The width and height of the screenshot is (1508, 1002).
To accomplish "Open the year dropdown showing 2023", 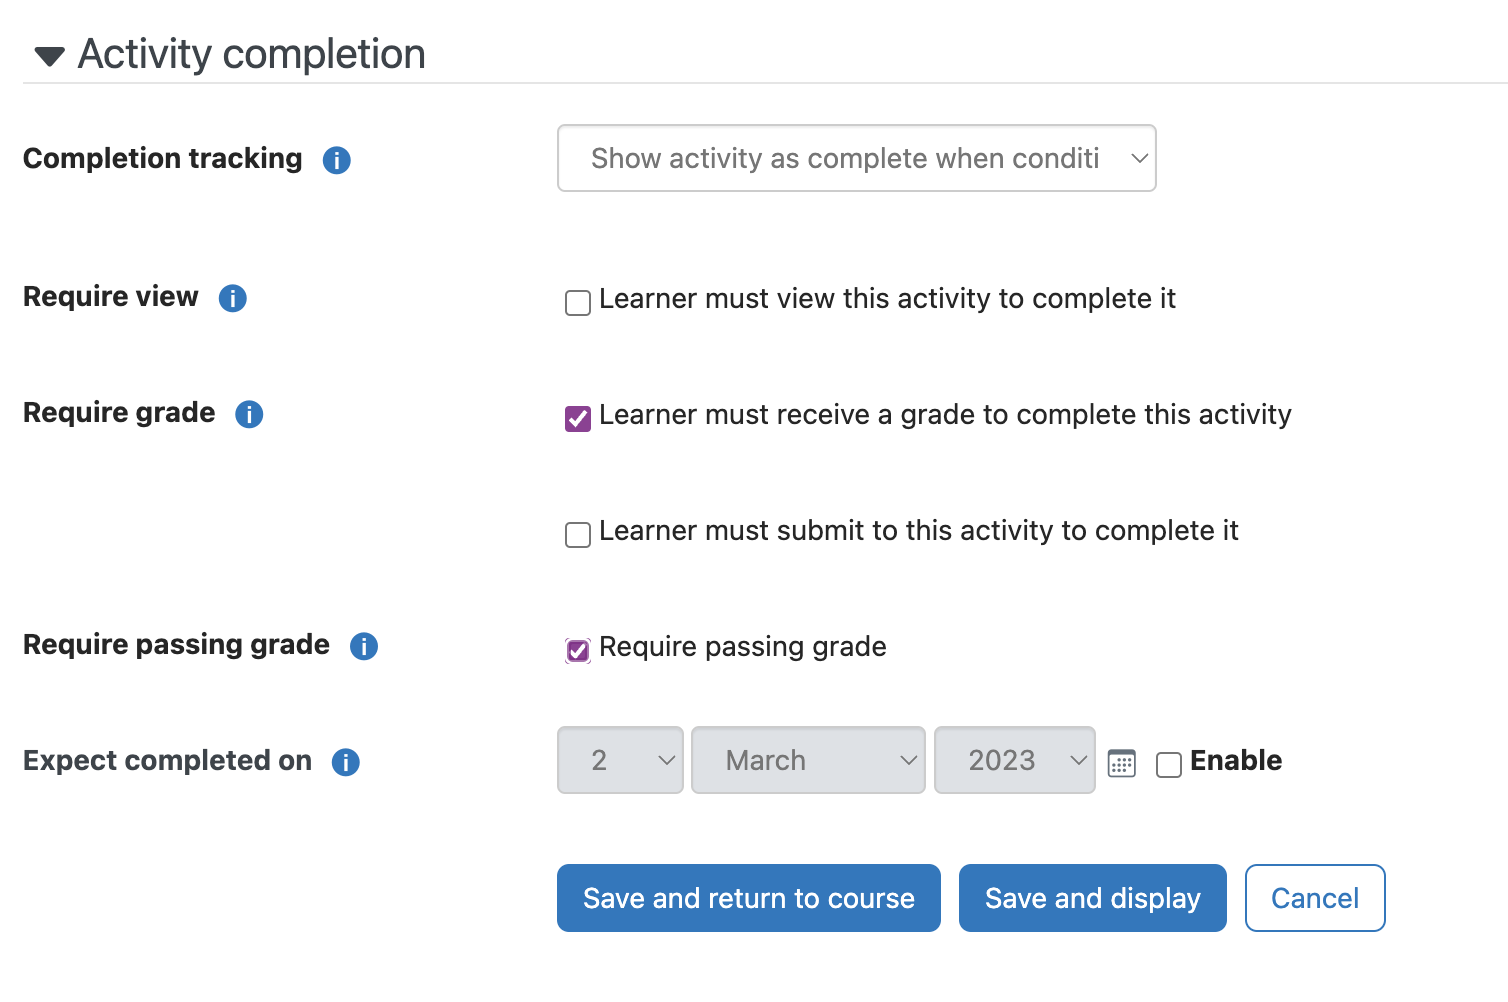I will (1015, 760).
